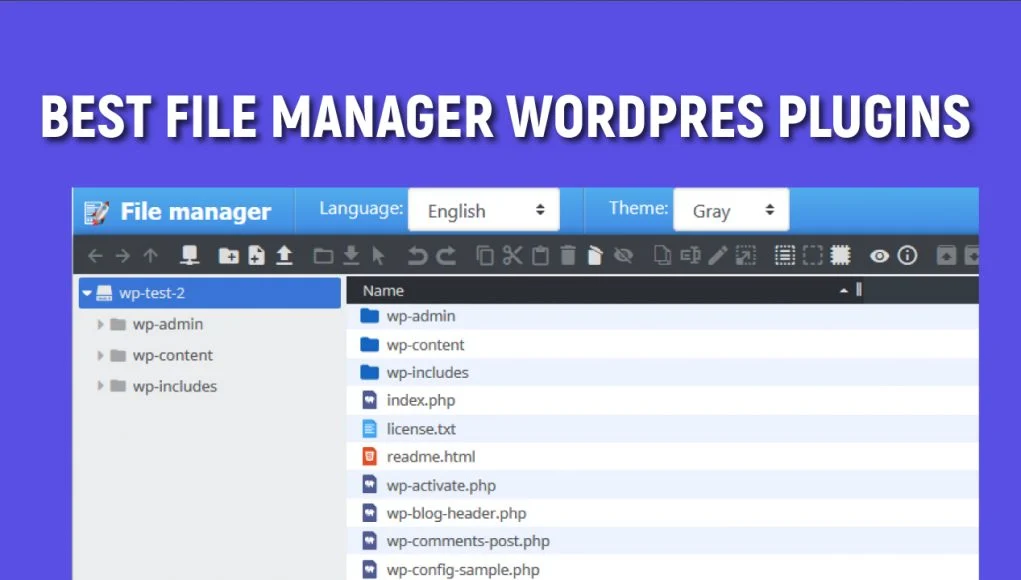The height and width of the screenshot is (580, 1021).
Task: Click the select all icon
Action: (785, 255)
